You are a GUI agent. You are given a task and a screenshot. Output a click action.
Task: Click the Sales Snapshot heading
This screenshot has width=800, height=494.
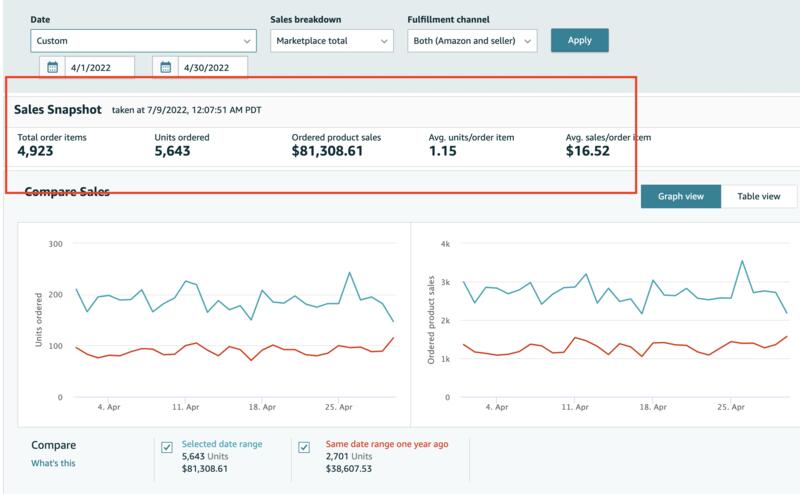[x=58, y=110]
